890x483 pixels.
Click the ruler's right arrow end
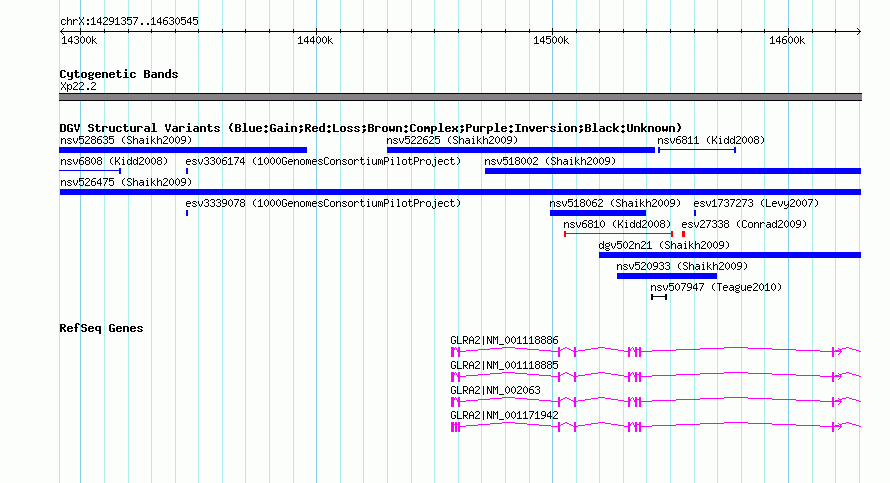click(859, 31)
